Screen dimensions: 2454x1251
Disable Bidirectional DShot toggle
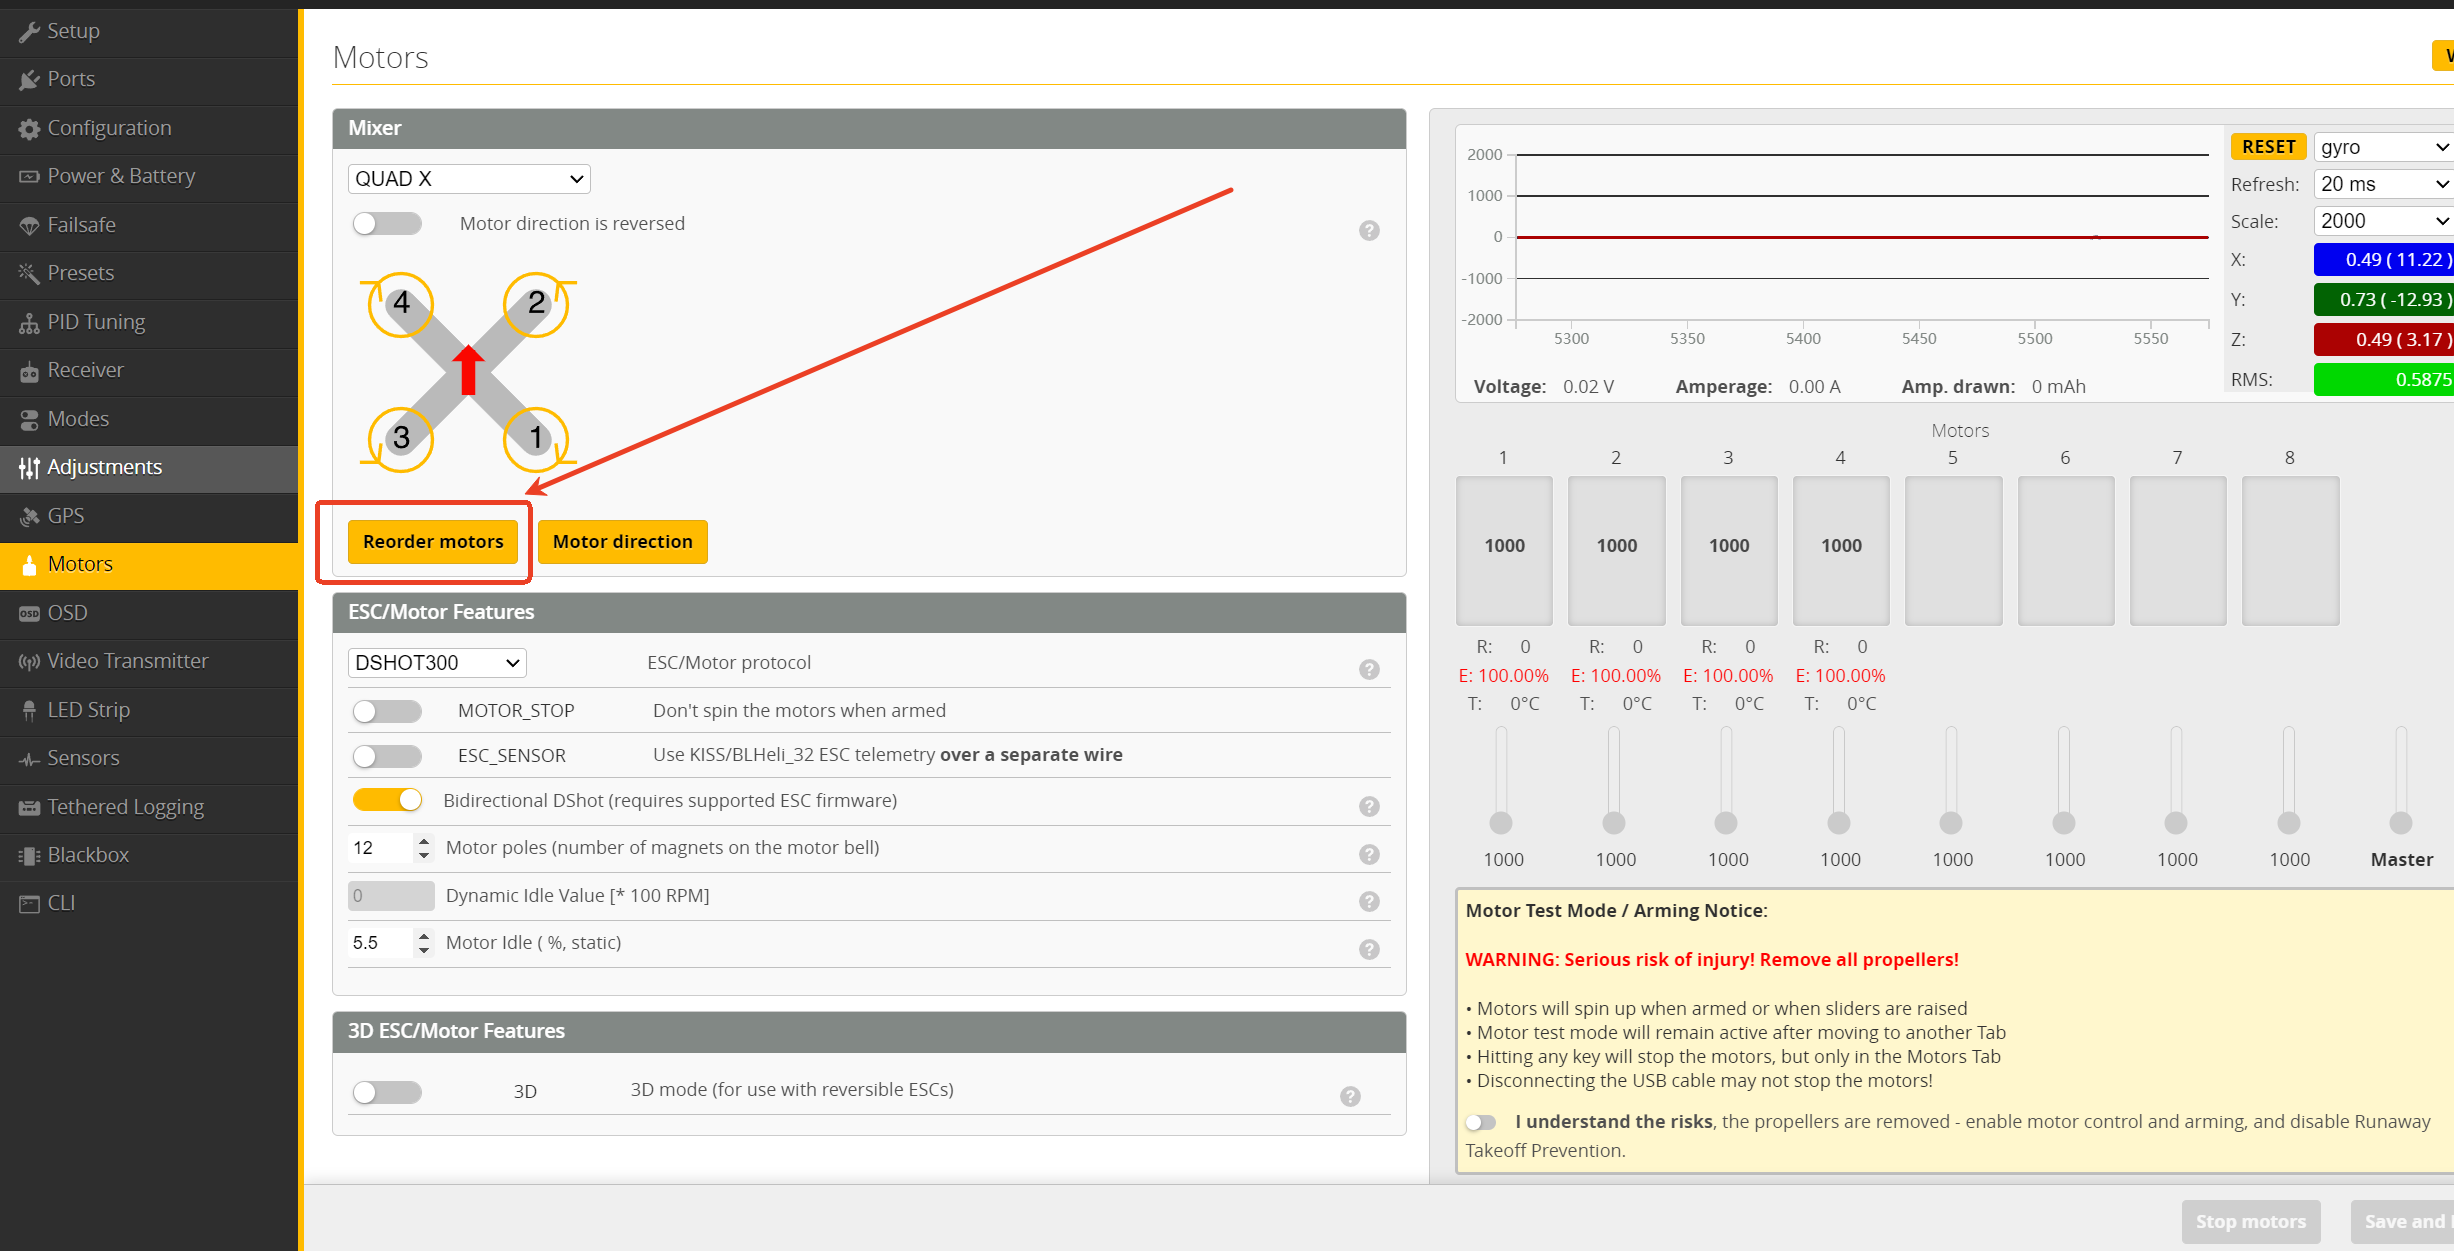click(387, 800)
